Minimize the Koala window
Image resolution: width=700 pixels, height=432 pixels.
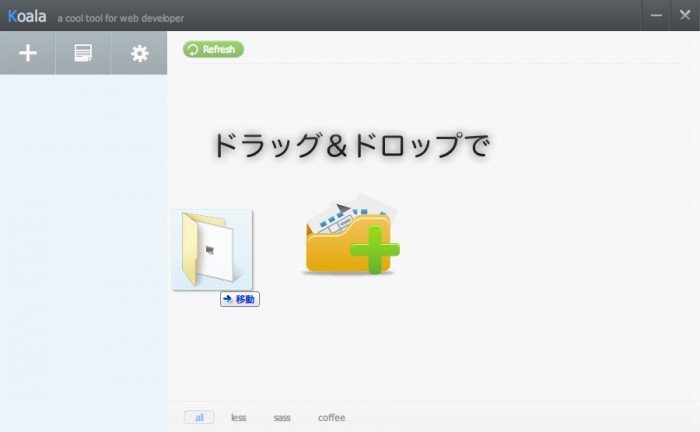[656, 15]
